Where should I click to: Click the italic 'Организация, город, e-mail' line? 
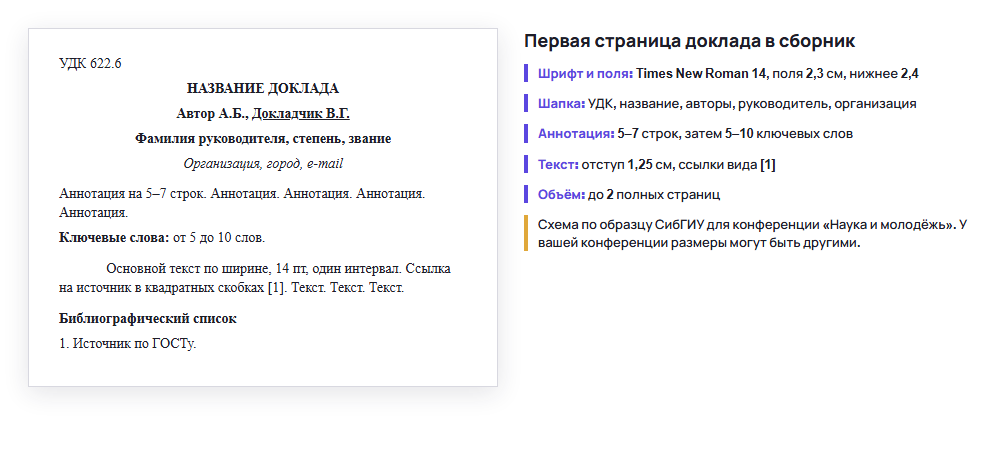[263, 163]
